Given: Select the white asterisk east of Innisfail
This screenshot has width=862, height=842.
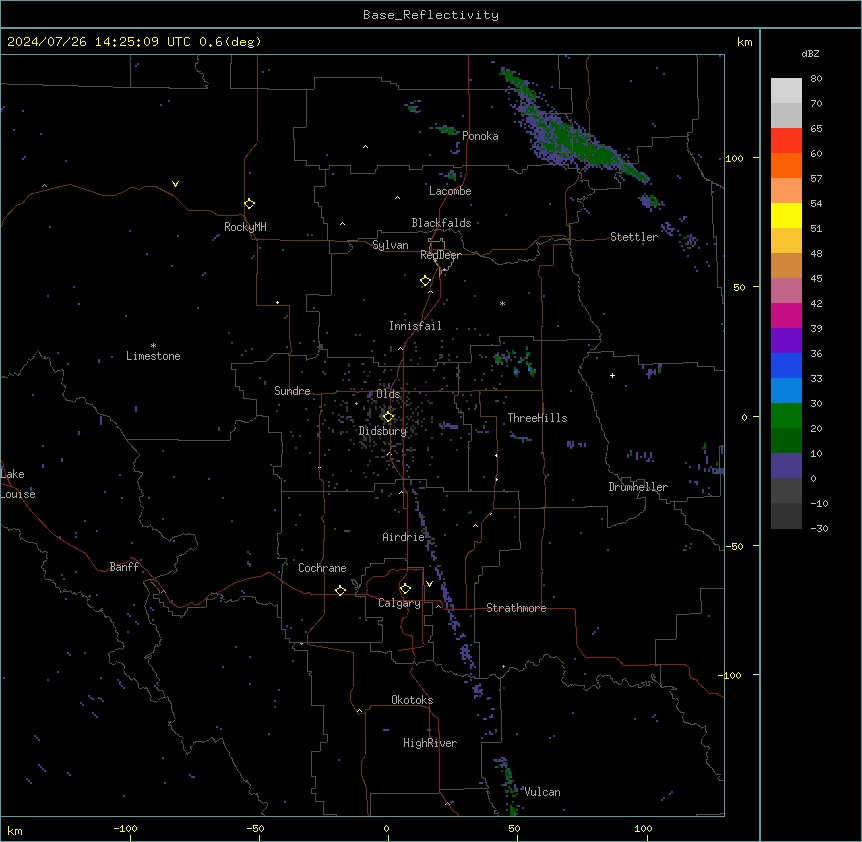Looking at the screenshot, I should (x=502, y=303).
